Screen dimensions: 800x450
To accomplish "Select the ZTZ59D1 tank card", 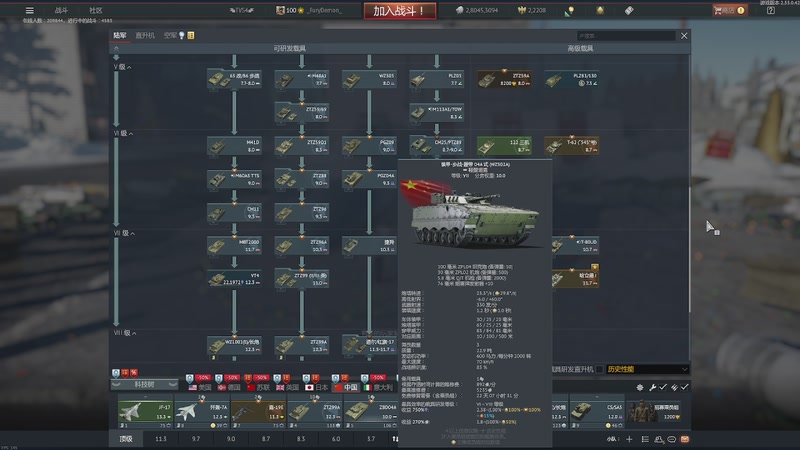I will (x=302, y=145).
